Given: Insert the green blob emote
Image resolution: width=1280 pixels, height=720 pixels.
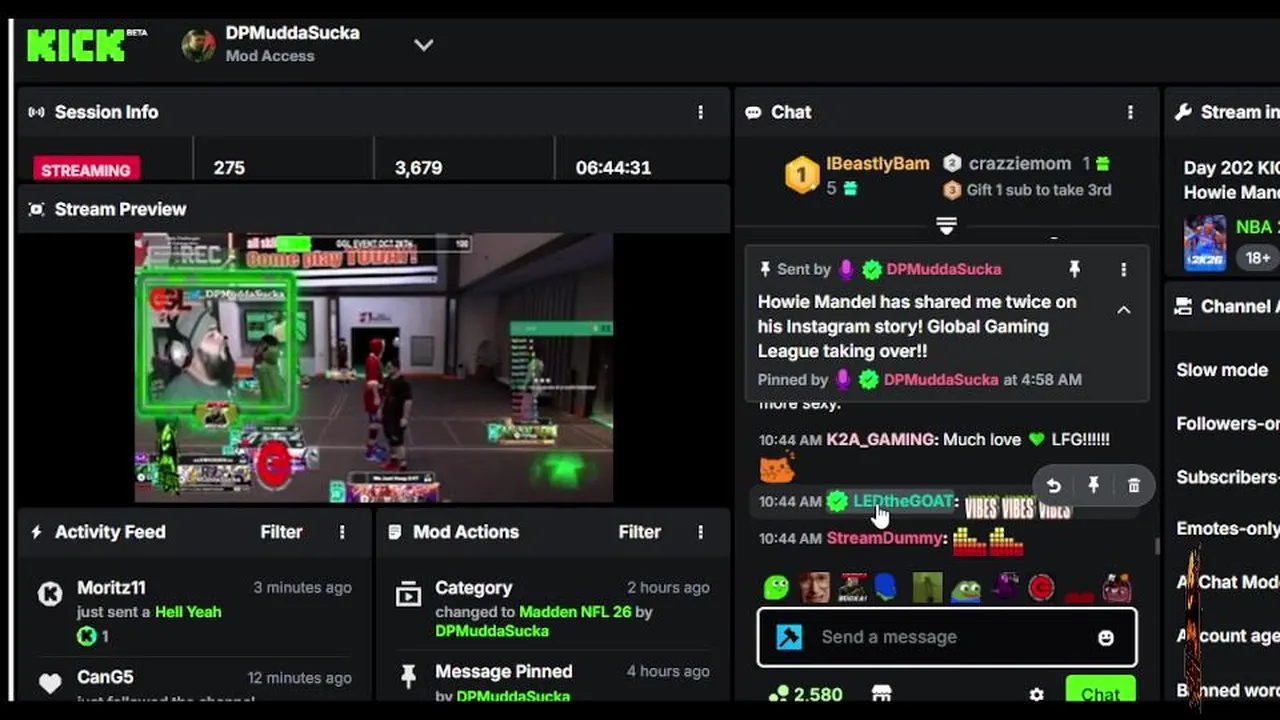Looking at the screenshot, I should click(776, 588).
